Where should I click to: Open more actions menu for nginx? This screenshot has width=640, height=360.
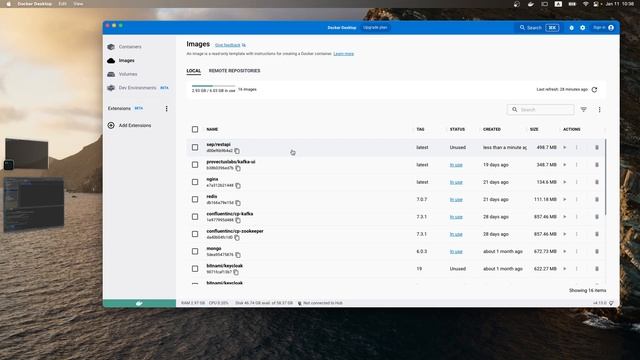(x=577, y=182)
